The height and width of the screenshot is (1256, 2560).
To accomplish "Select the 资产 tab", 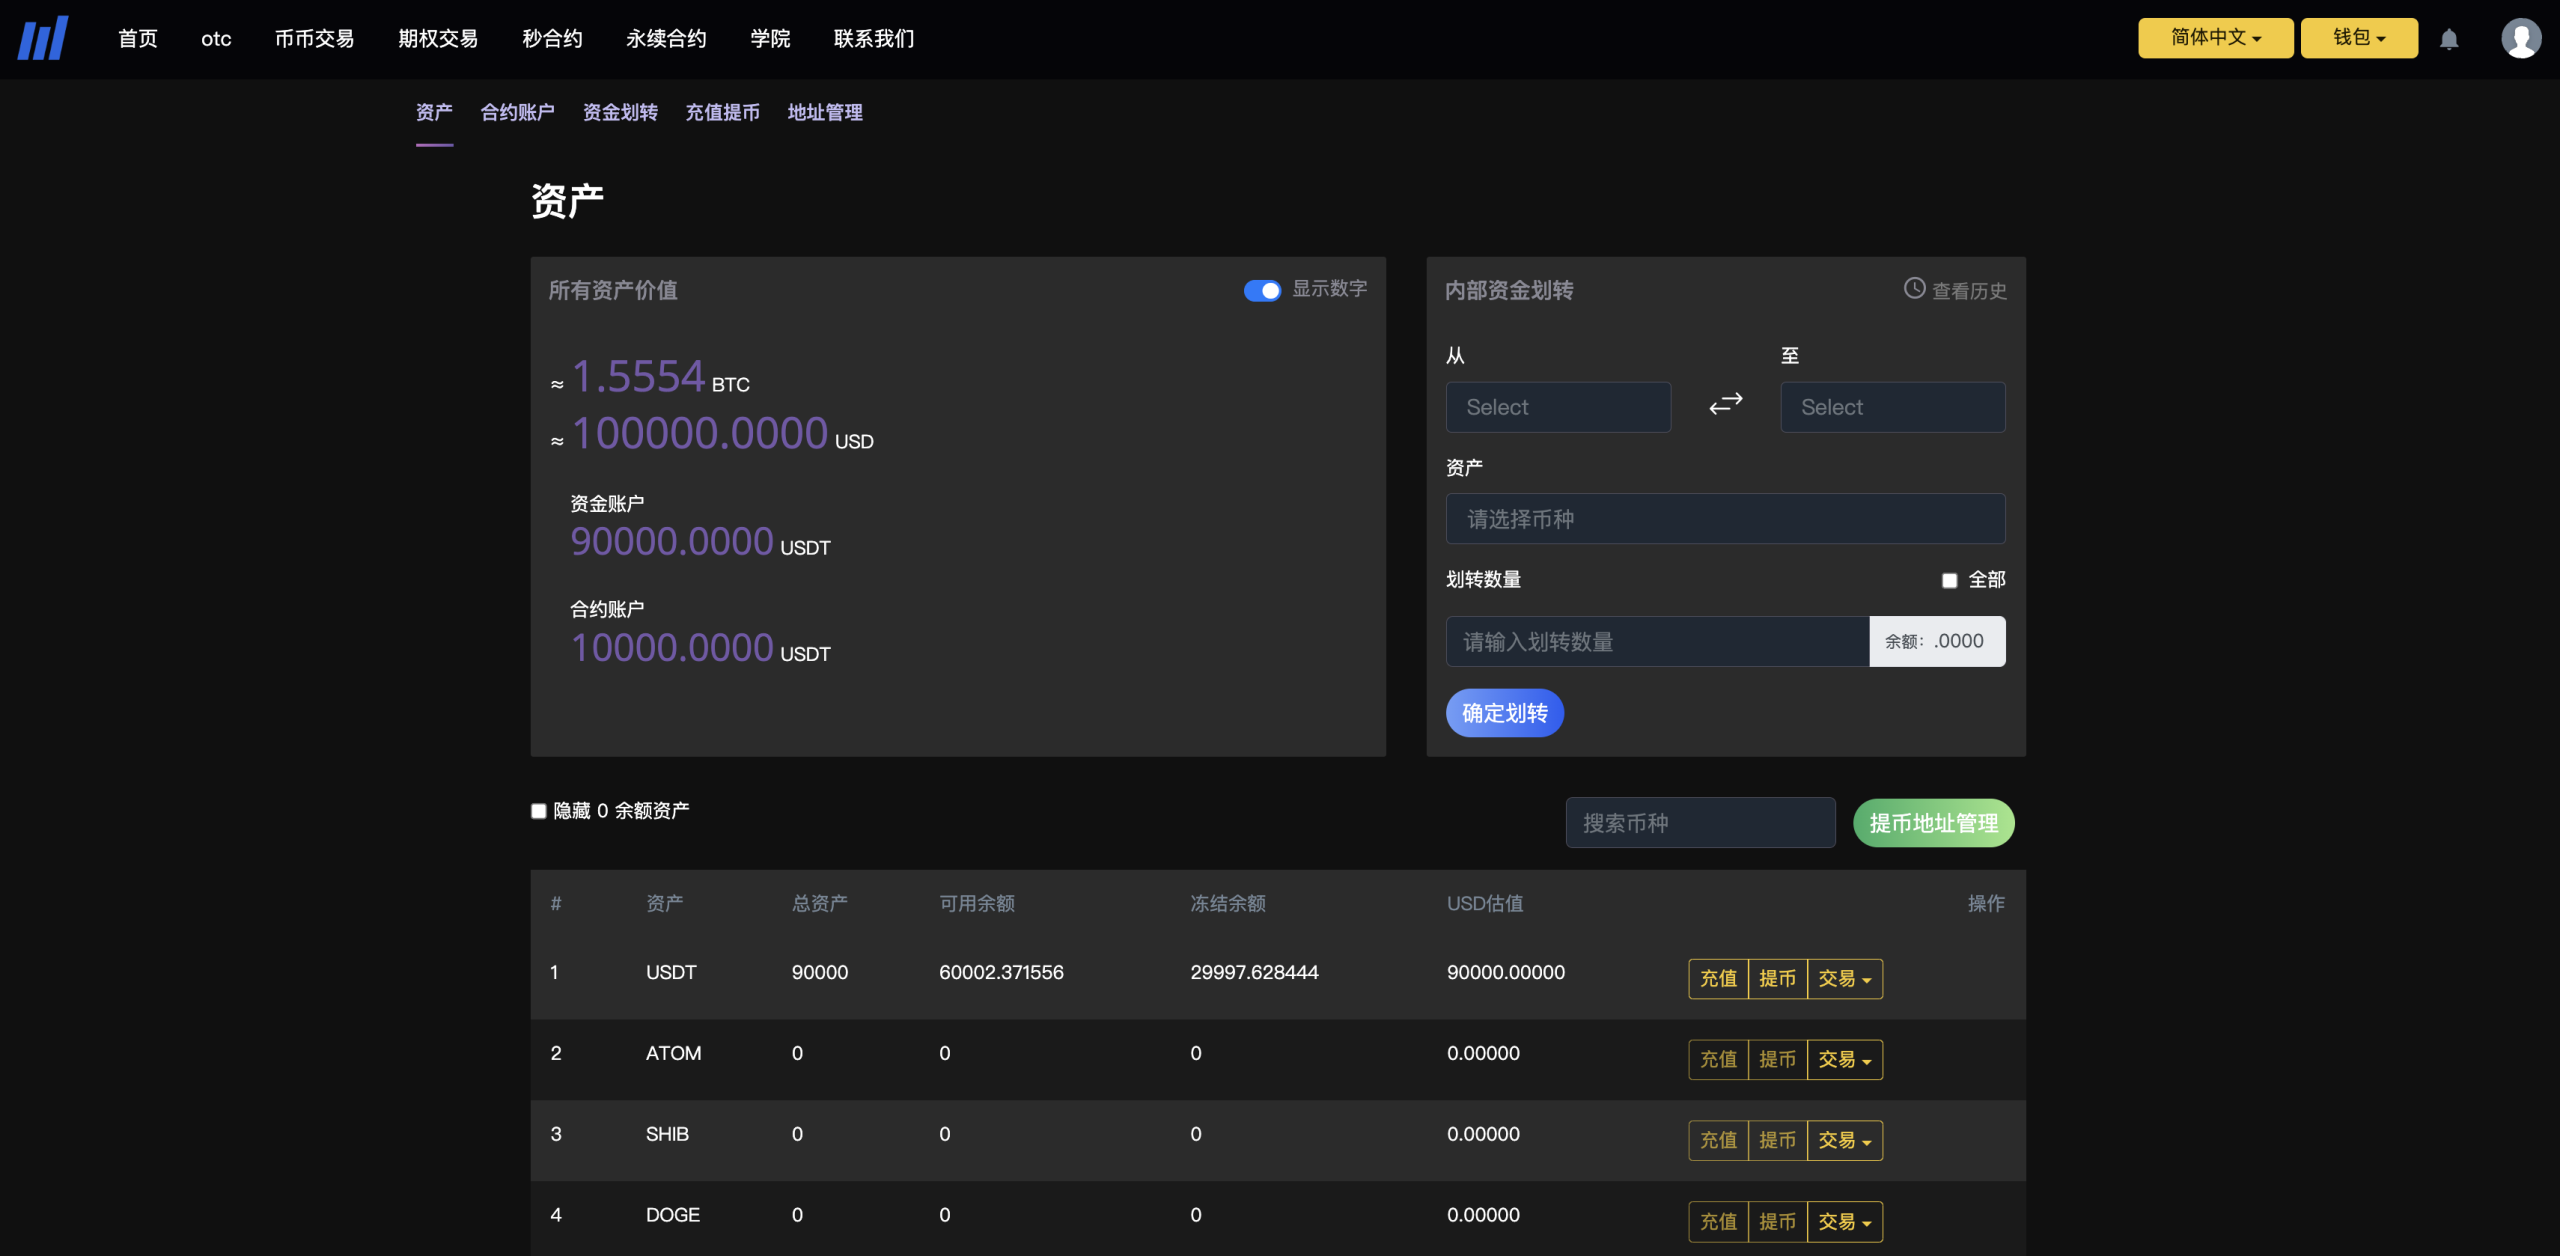I will 434,112.
